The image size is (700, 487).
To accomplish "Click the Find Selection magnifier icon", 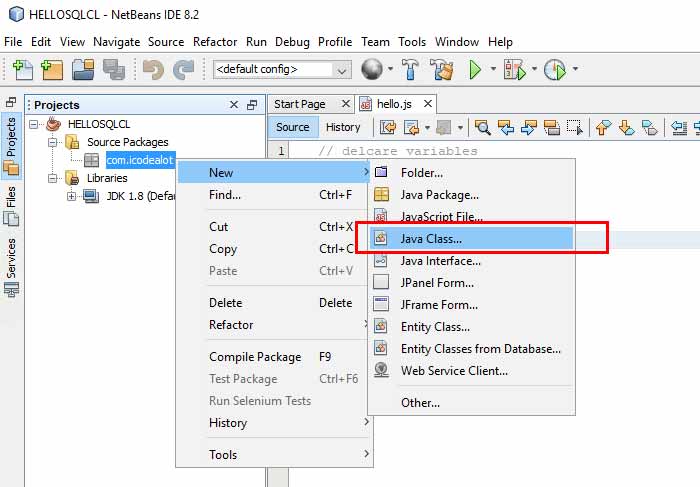I will pos(482,128).
